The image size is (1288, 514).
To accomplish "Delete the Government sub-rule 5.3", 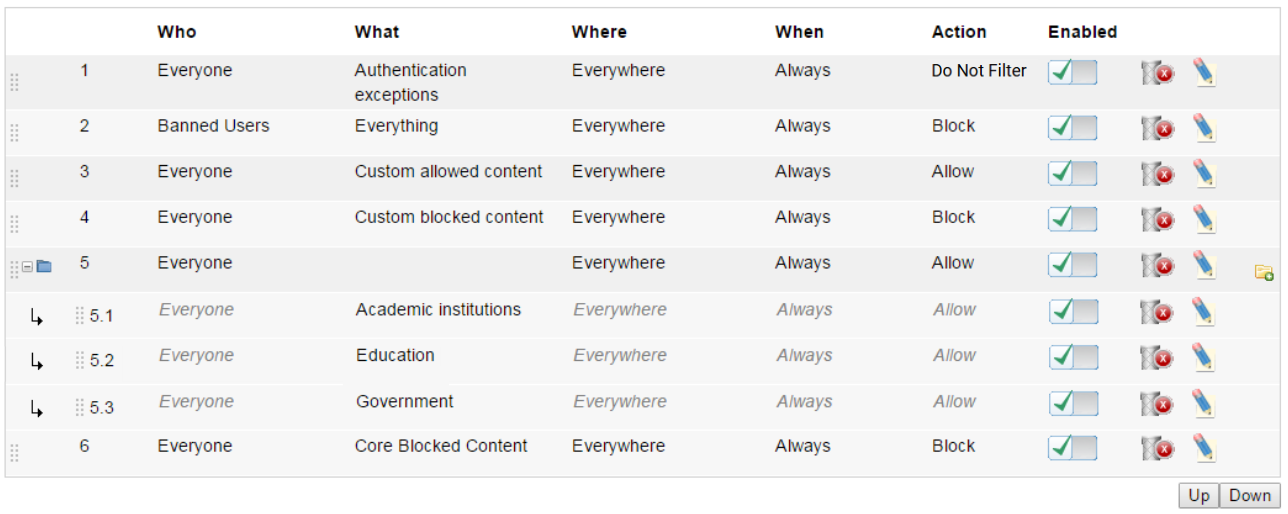I will coord(1158,404).
